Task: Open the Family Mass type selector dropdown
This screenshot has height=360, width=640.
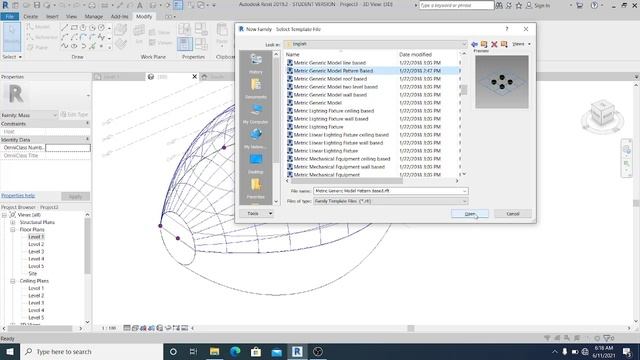Action: 29,115
